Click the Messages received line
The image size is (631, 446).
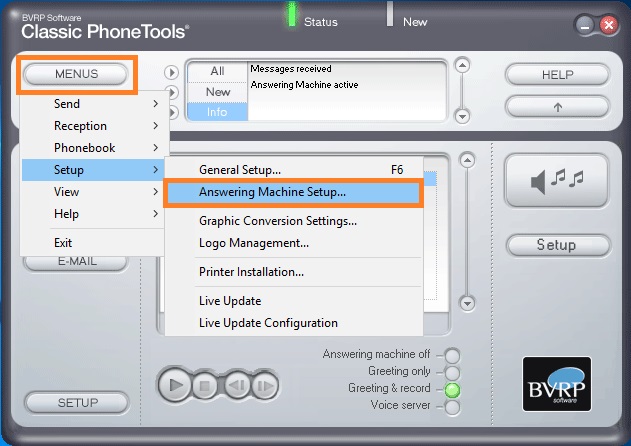(x=291, y=69)
